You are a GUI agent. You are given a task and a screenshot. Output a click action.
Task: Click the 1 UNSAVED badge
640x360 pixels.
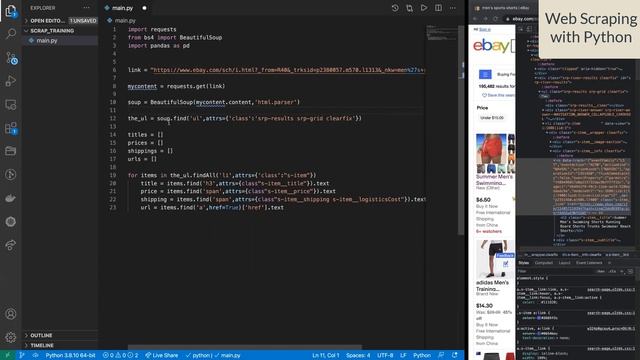coord(83,20)
